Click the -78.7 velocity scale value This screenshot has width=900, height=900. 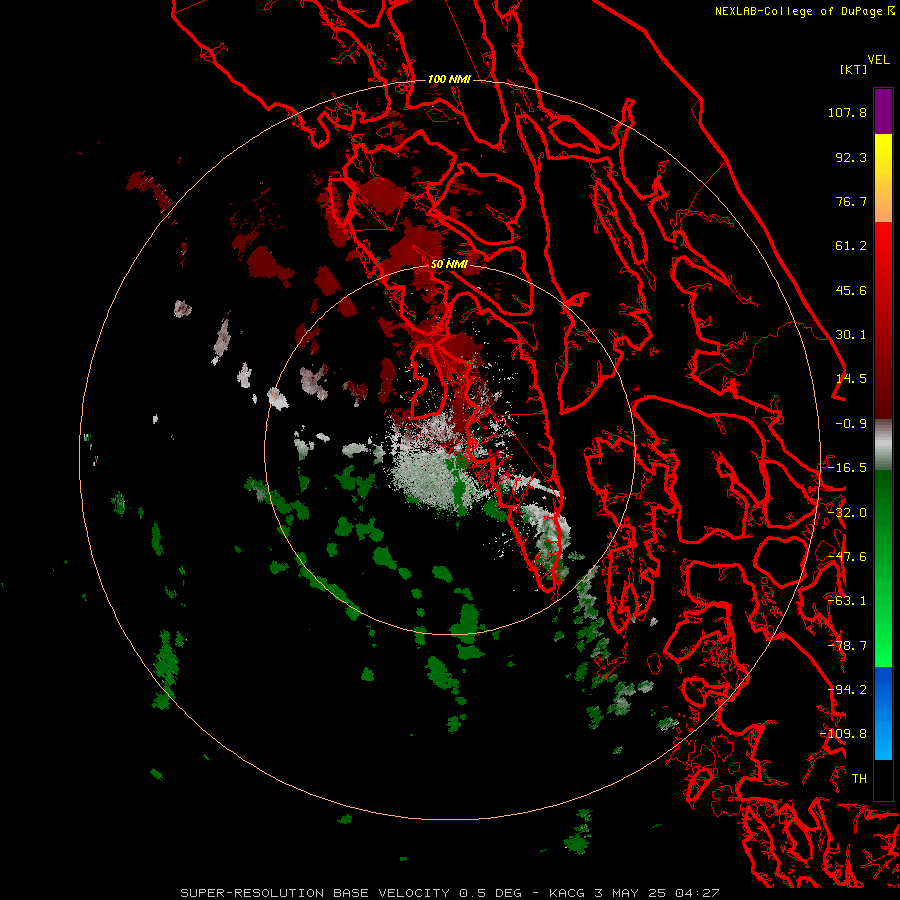(x=847, y=646)
